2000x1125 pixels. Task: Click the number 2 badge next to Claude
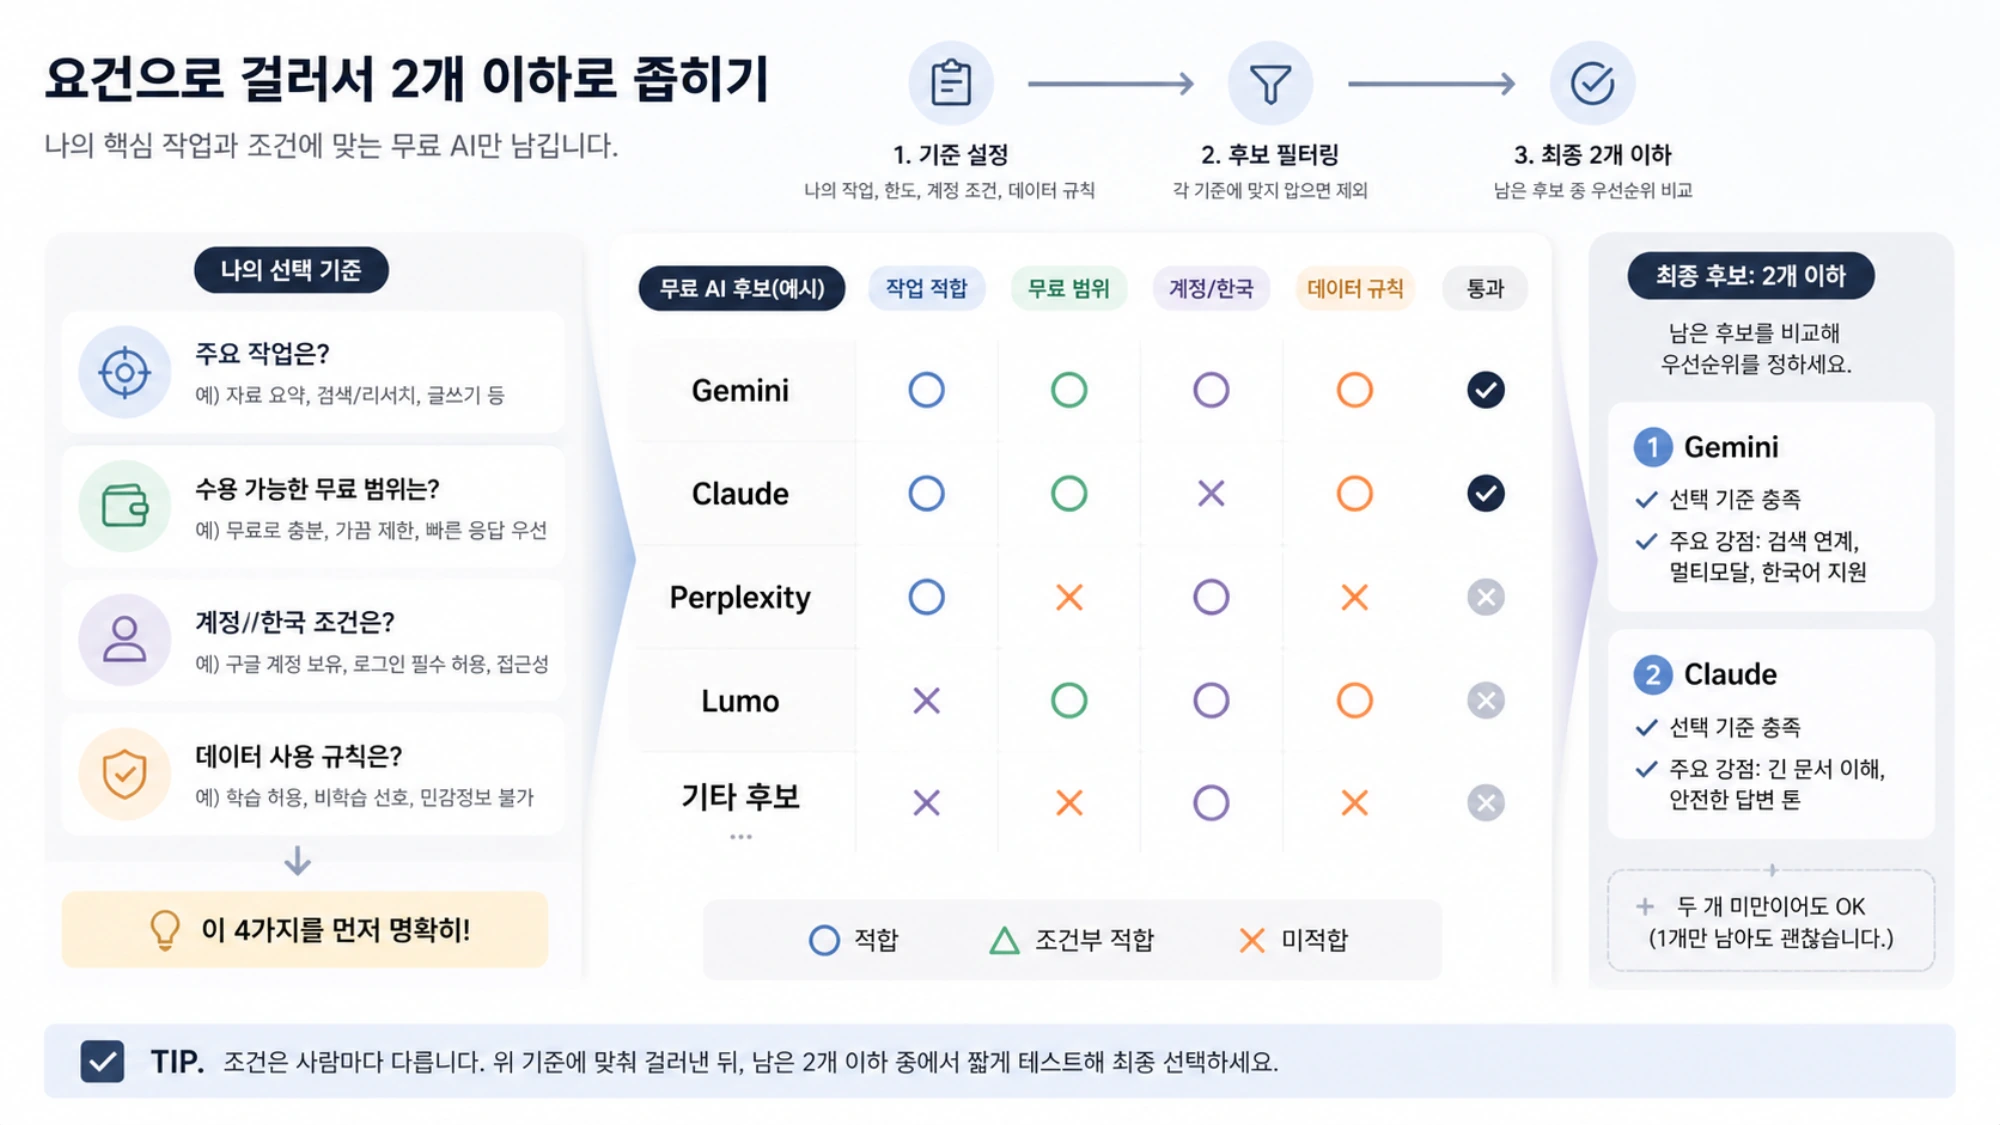pos(1652,675)
